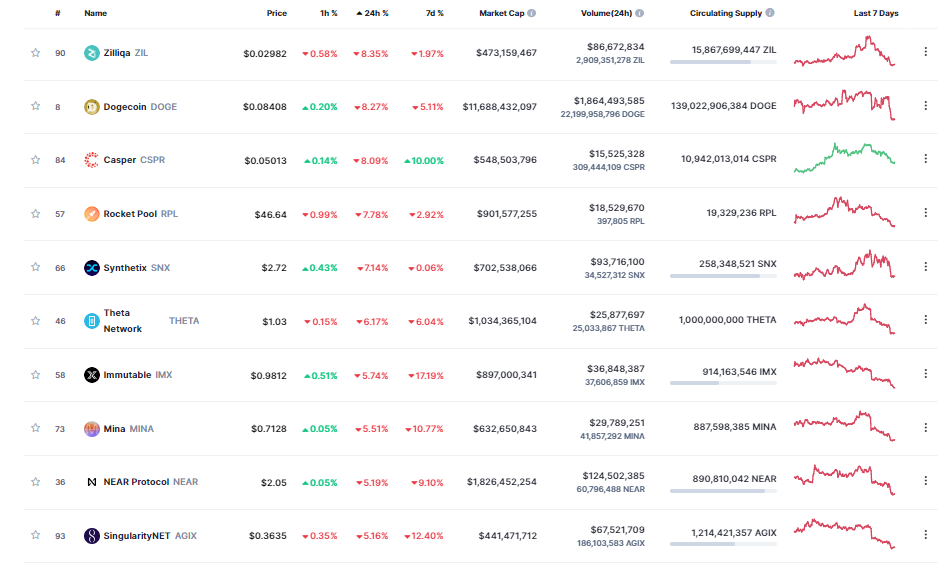Image resolution: width=948 pixels, height=569 pixels.
Task: Sort by 7d % column header
Action: [434, 13]
